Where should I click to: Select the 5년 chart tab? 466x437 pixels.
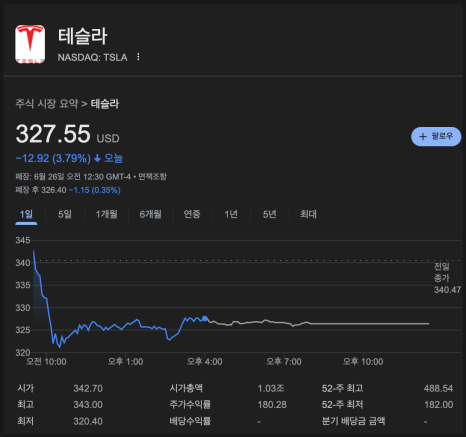pyautogui.click(x=270, y=214)
